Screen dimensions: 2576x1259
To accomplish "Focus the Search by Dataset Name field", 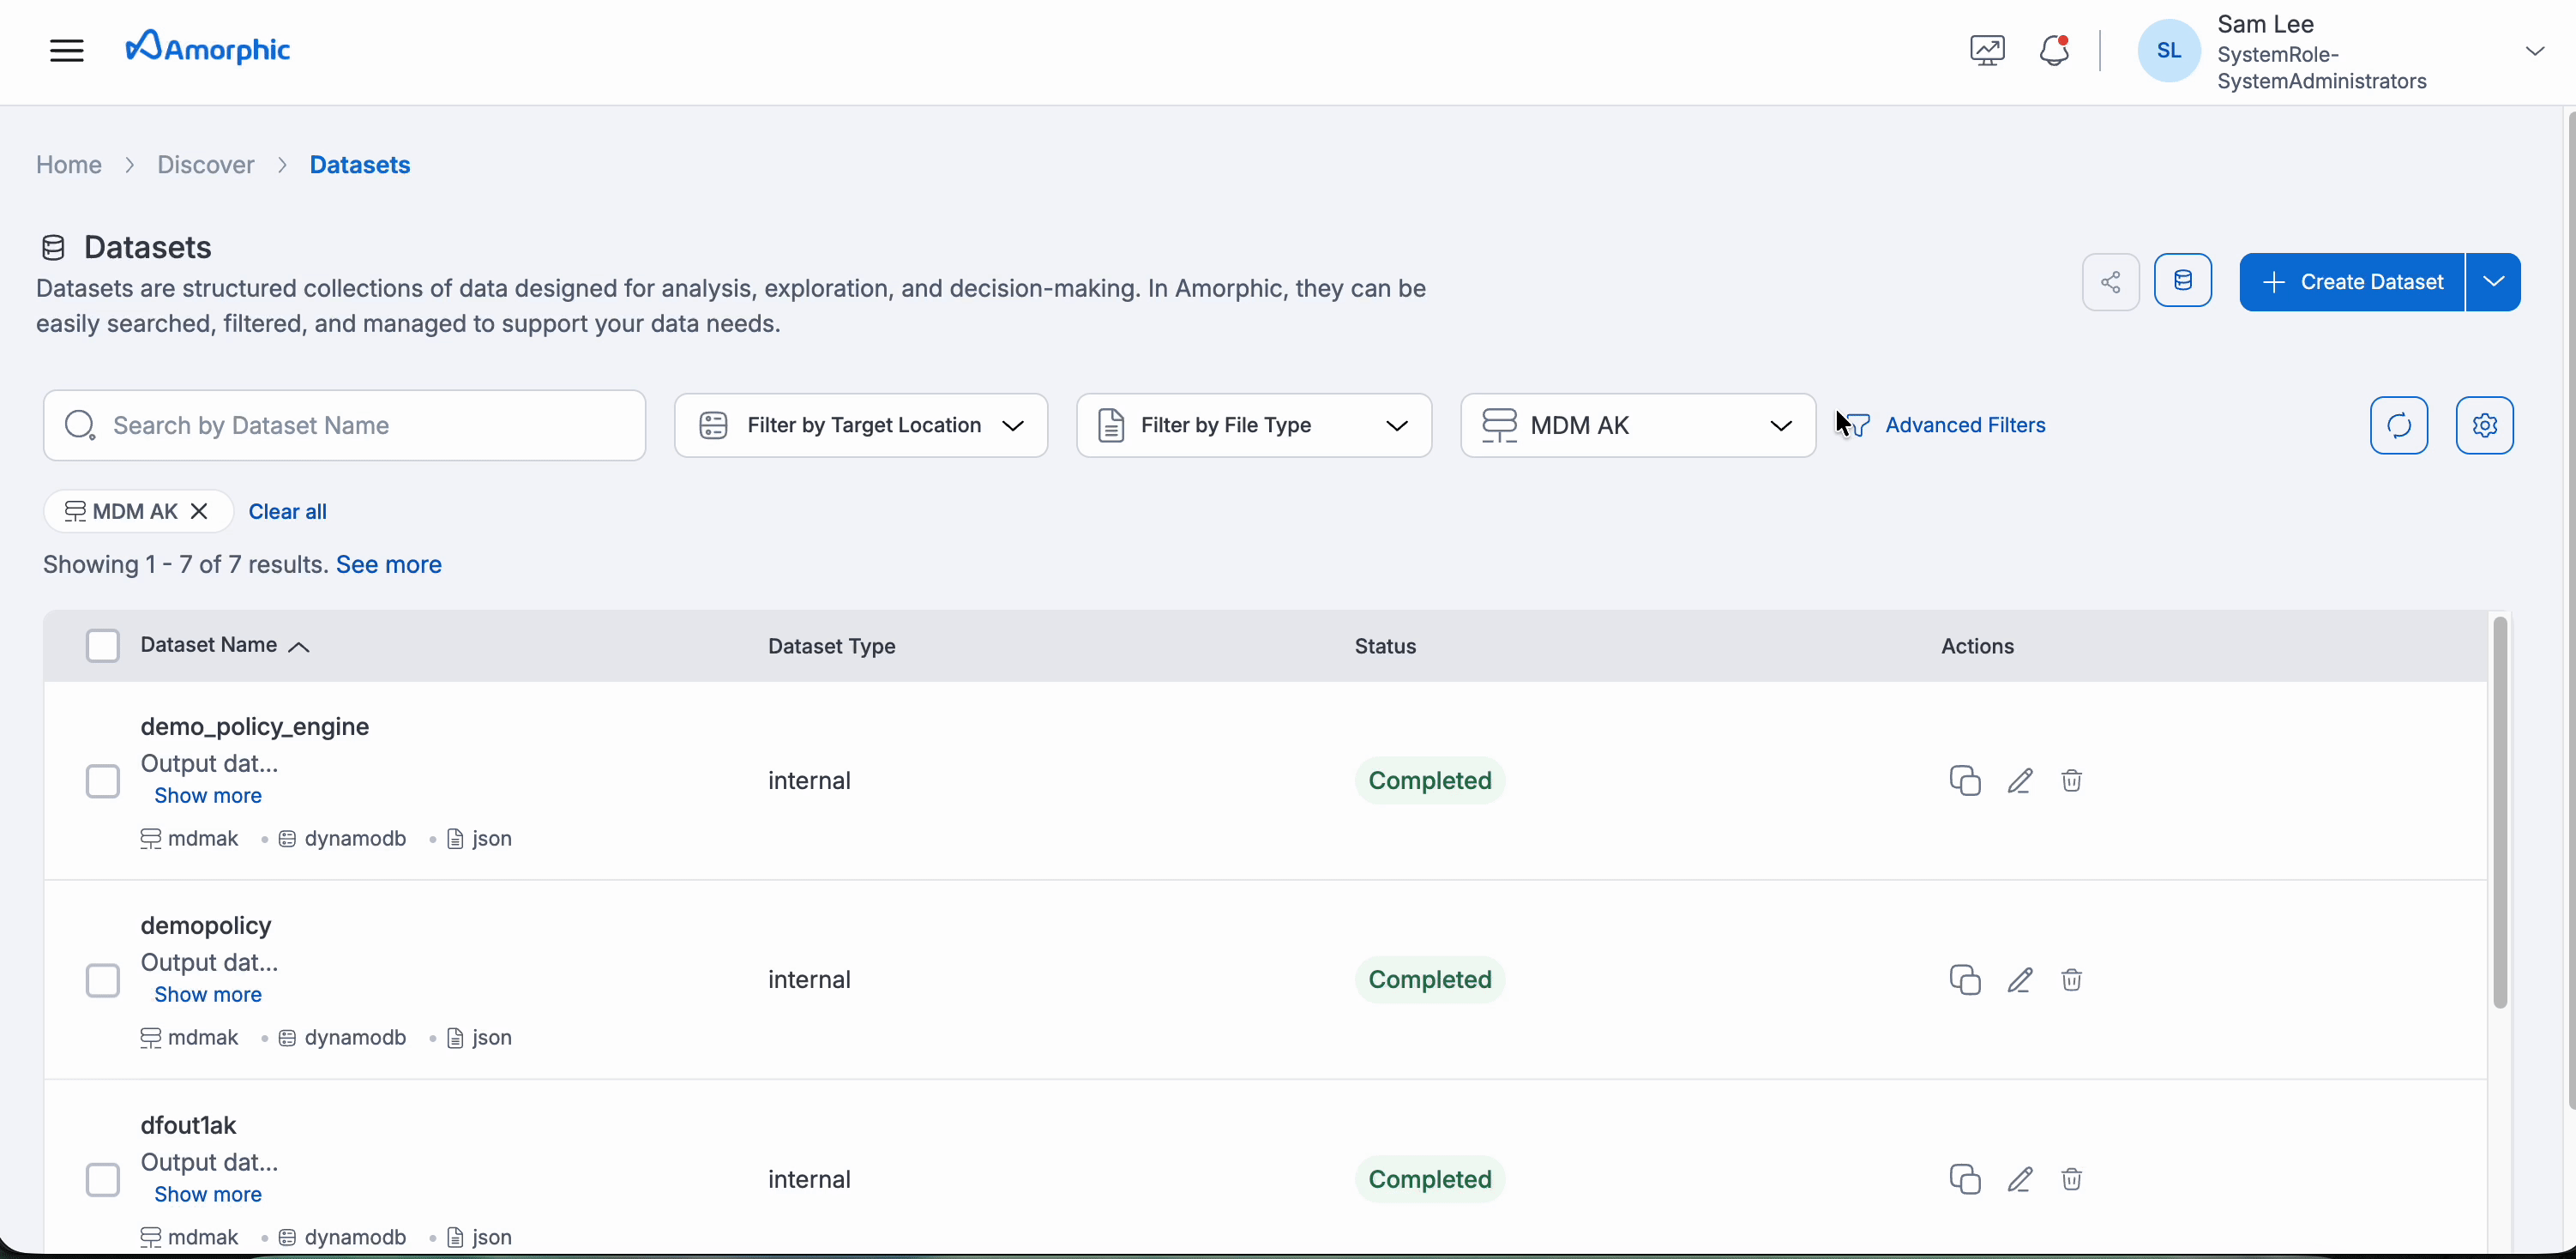I will click(x=344, y=425).
